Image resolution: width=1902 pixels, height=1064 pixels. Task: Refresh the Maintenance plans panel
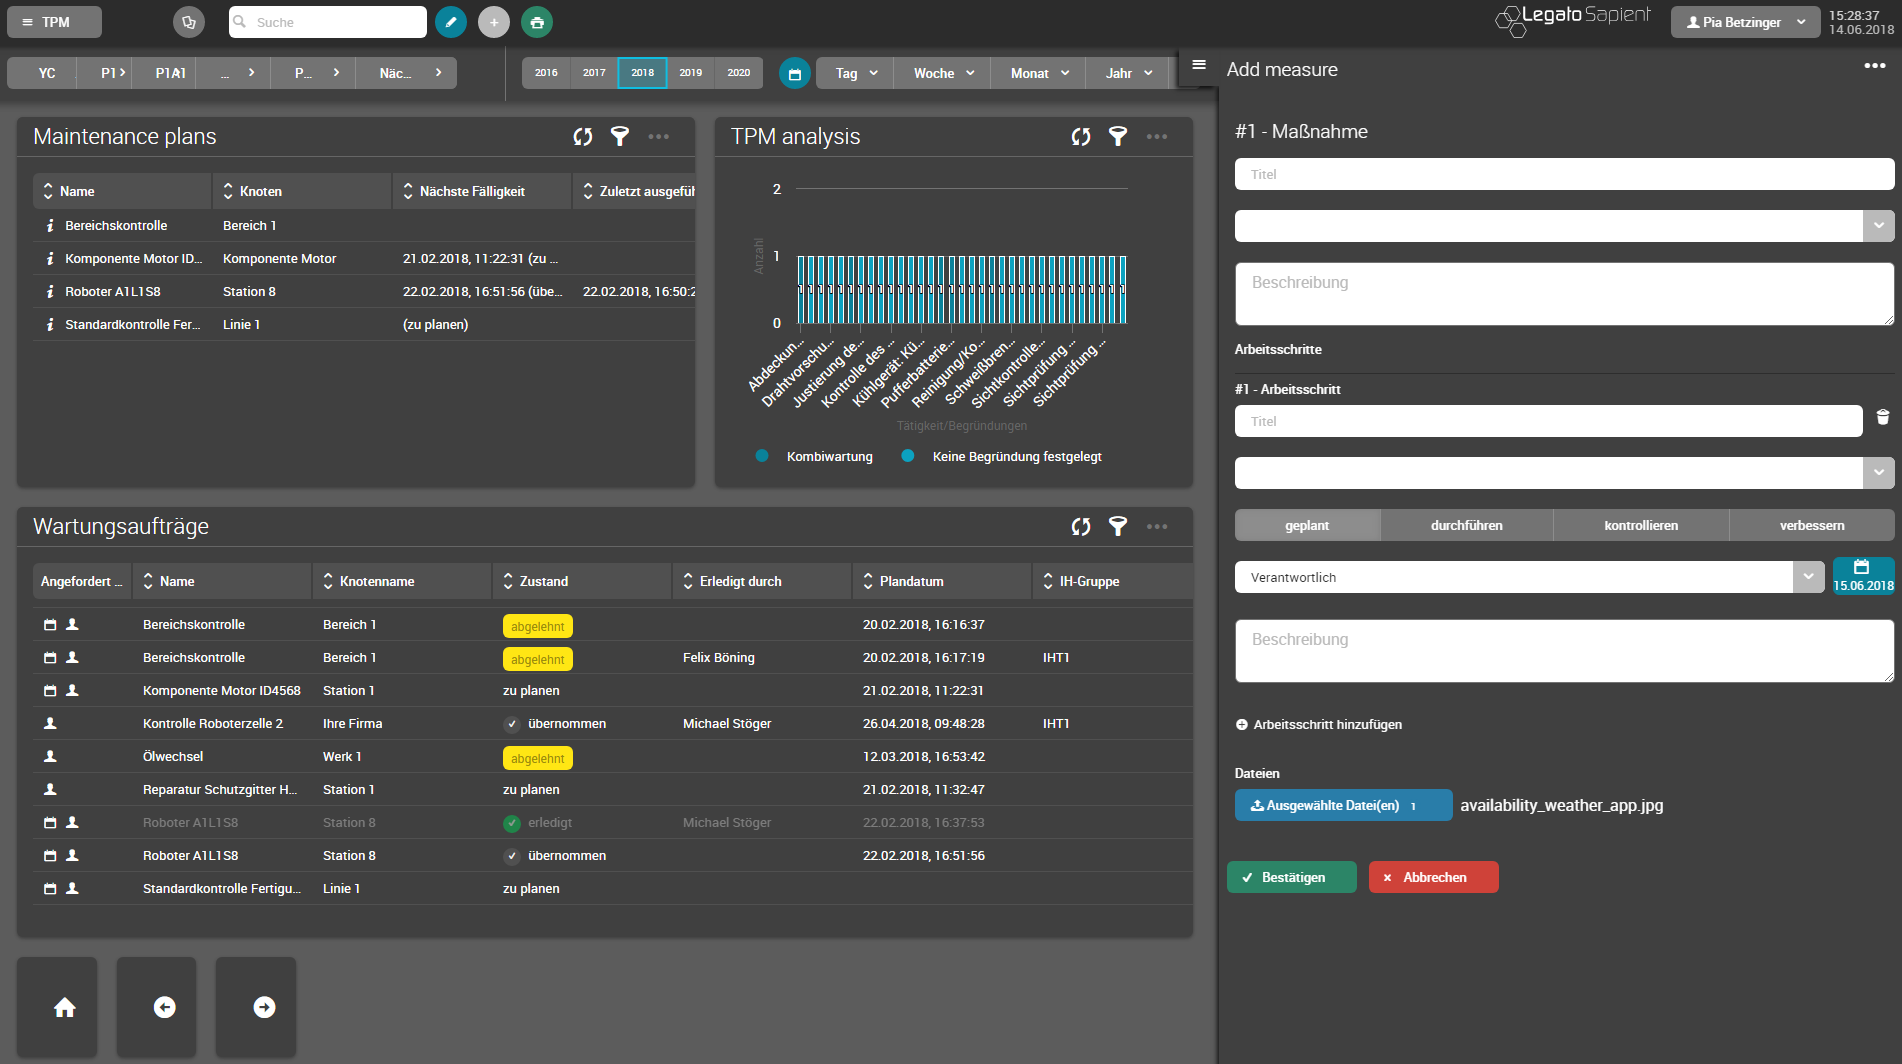coord(583,137)
